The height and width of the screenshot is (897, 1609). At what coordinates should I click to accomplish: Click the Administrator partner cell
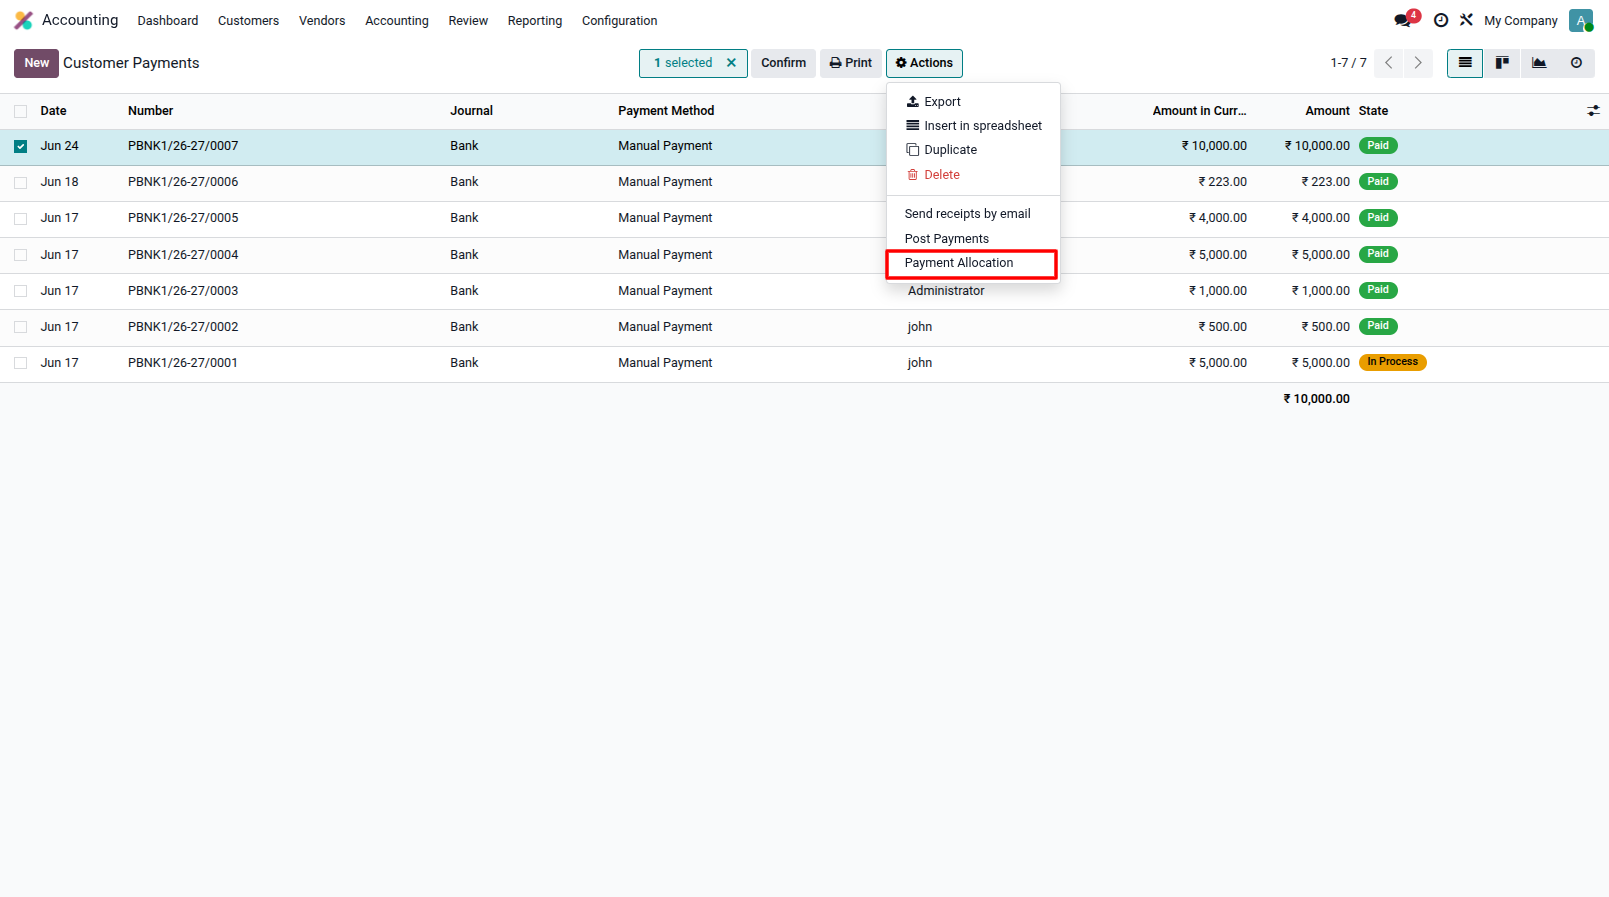946,291
